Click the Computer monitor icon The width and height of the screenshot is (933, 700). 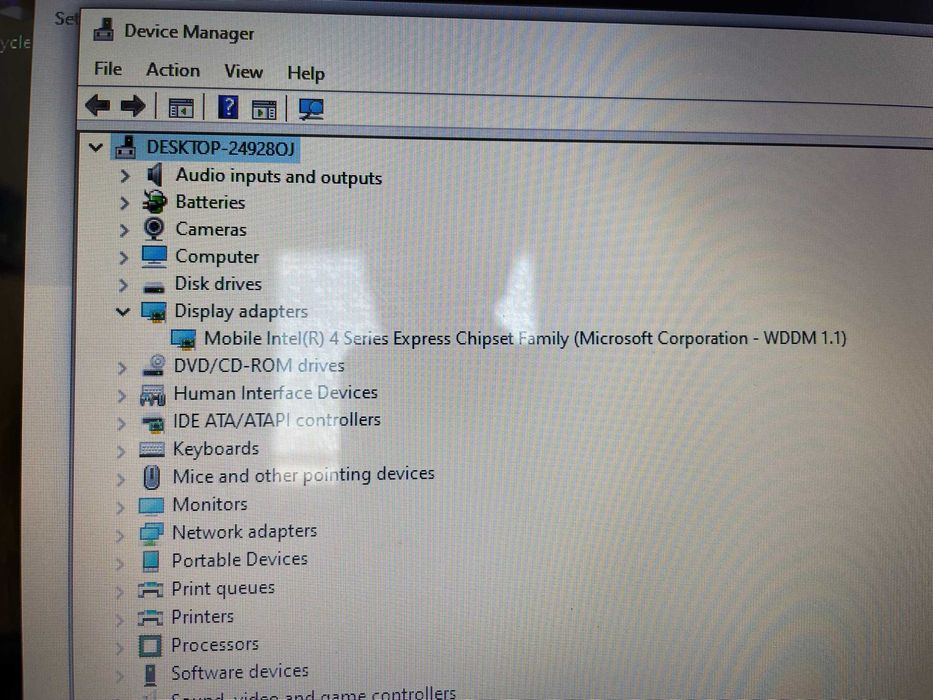pos(154,256)
